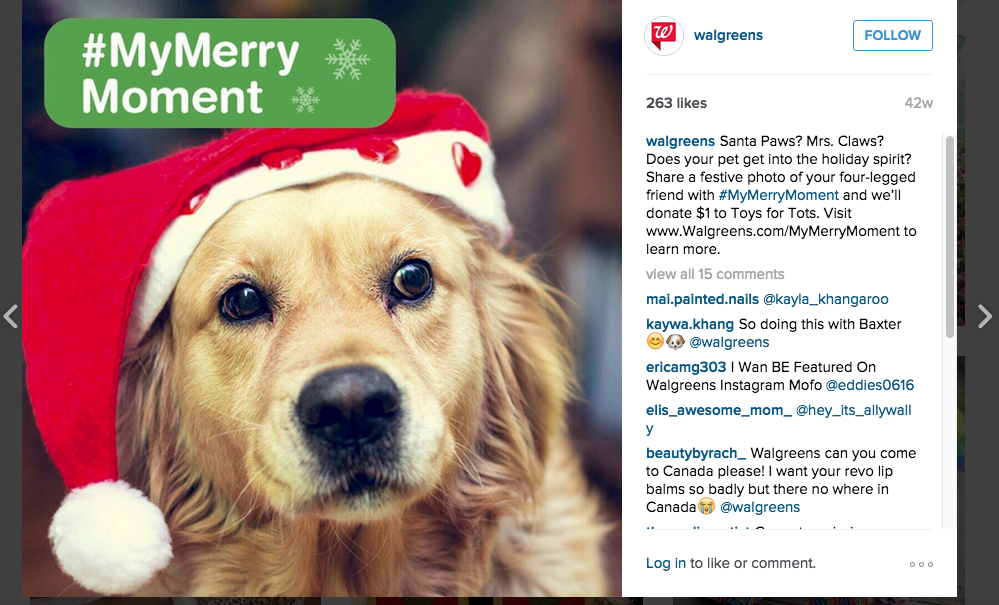Open the three-dot more options menu

point(921,564)
